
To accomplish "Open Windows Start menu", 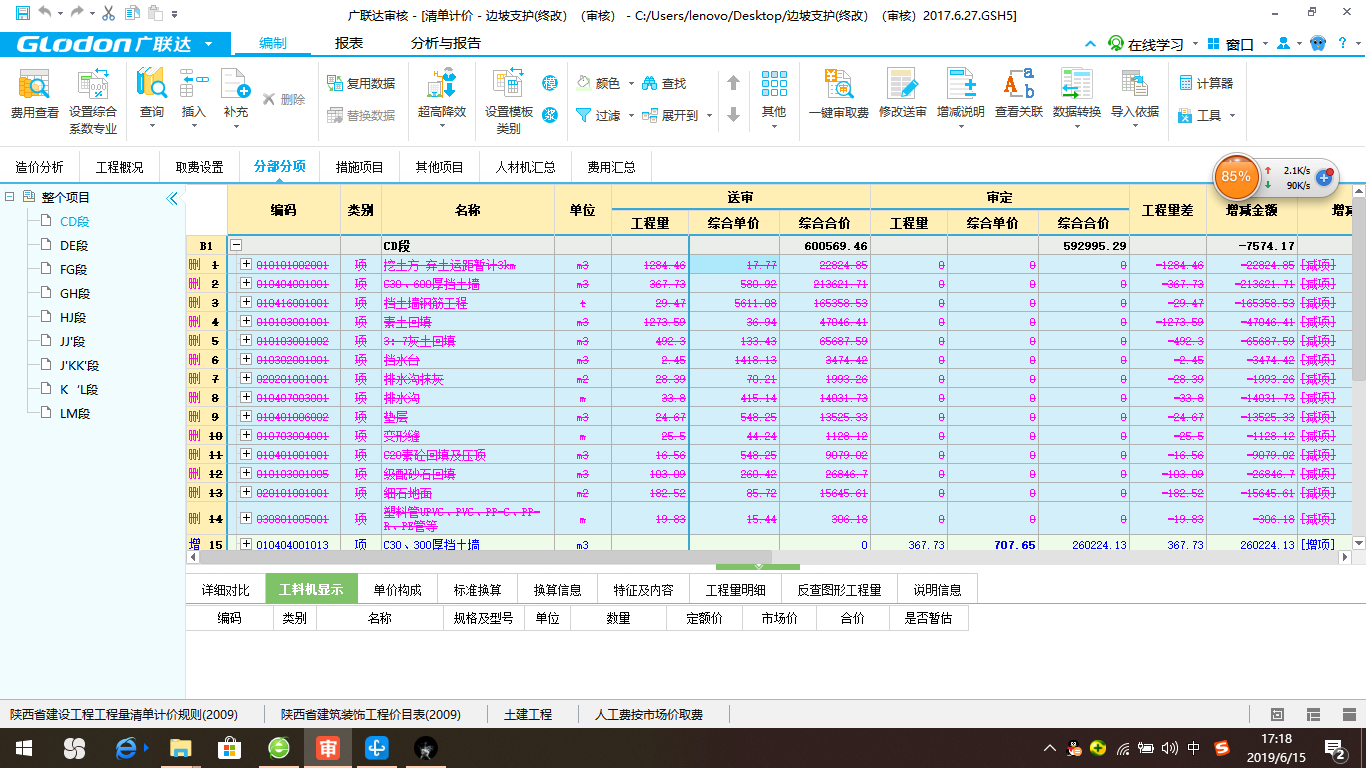I will click(x=23, y=748).
